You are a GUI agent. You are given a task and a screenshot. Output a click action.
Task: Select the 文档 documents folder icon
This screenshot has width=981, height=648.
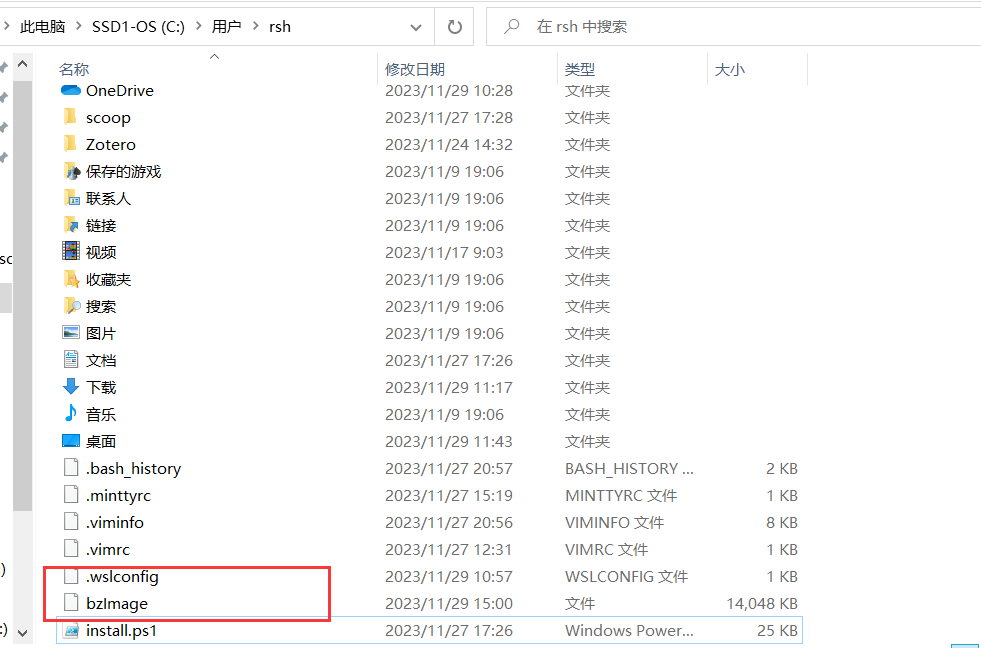(x=70, y=360)
